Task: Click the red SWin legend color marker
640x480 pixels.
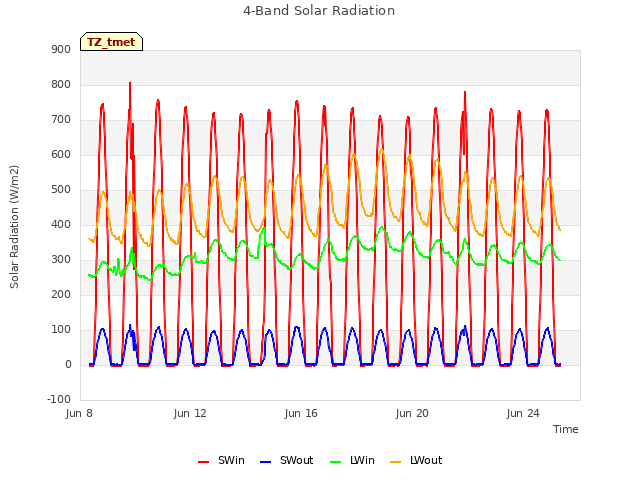Action: (x=203, y=462)
